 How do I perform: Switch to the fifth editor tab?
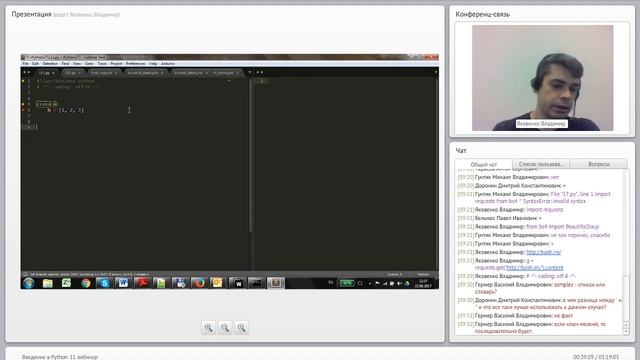pos(191,73)
